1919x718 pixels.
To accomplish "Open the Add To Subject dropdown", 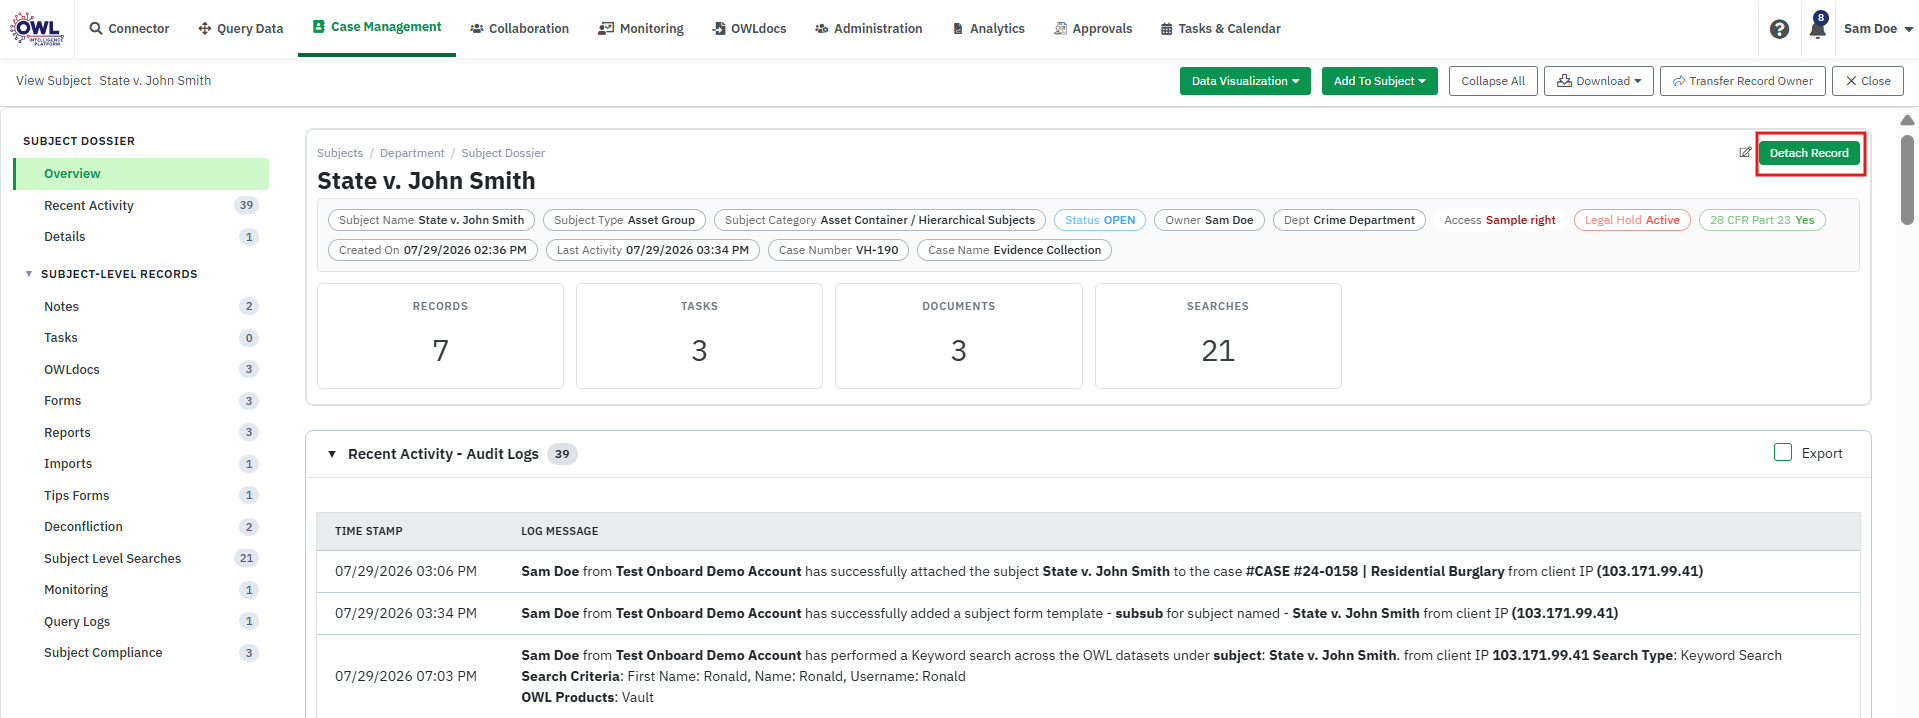I will tap(1379, 81).
